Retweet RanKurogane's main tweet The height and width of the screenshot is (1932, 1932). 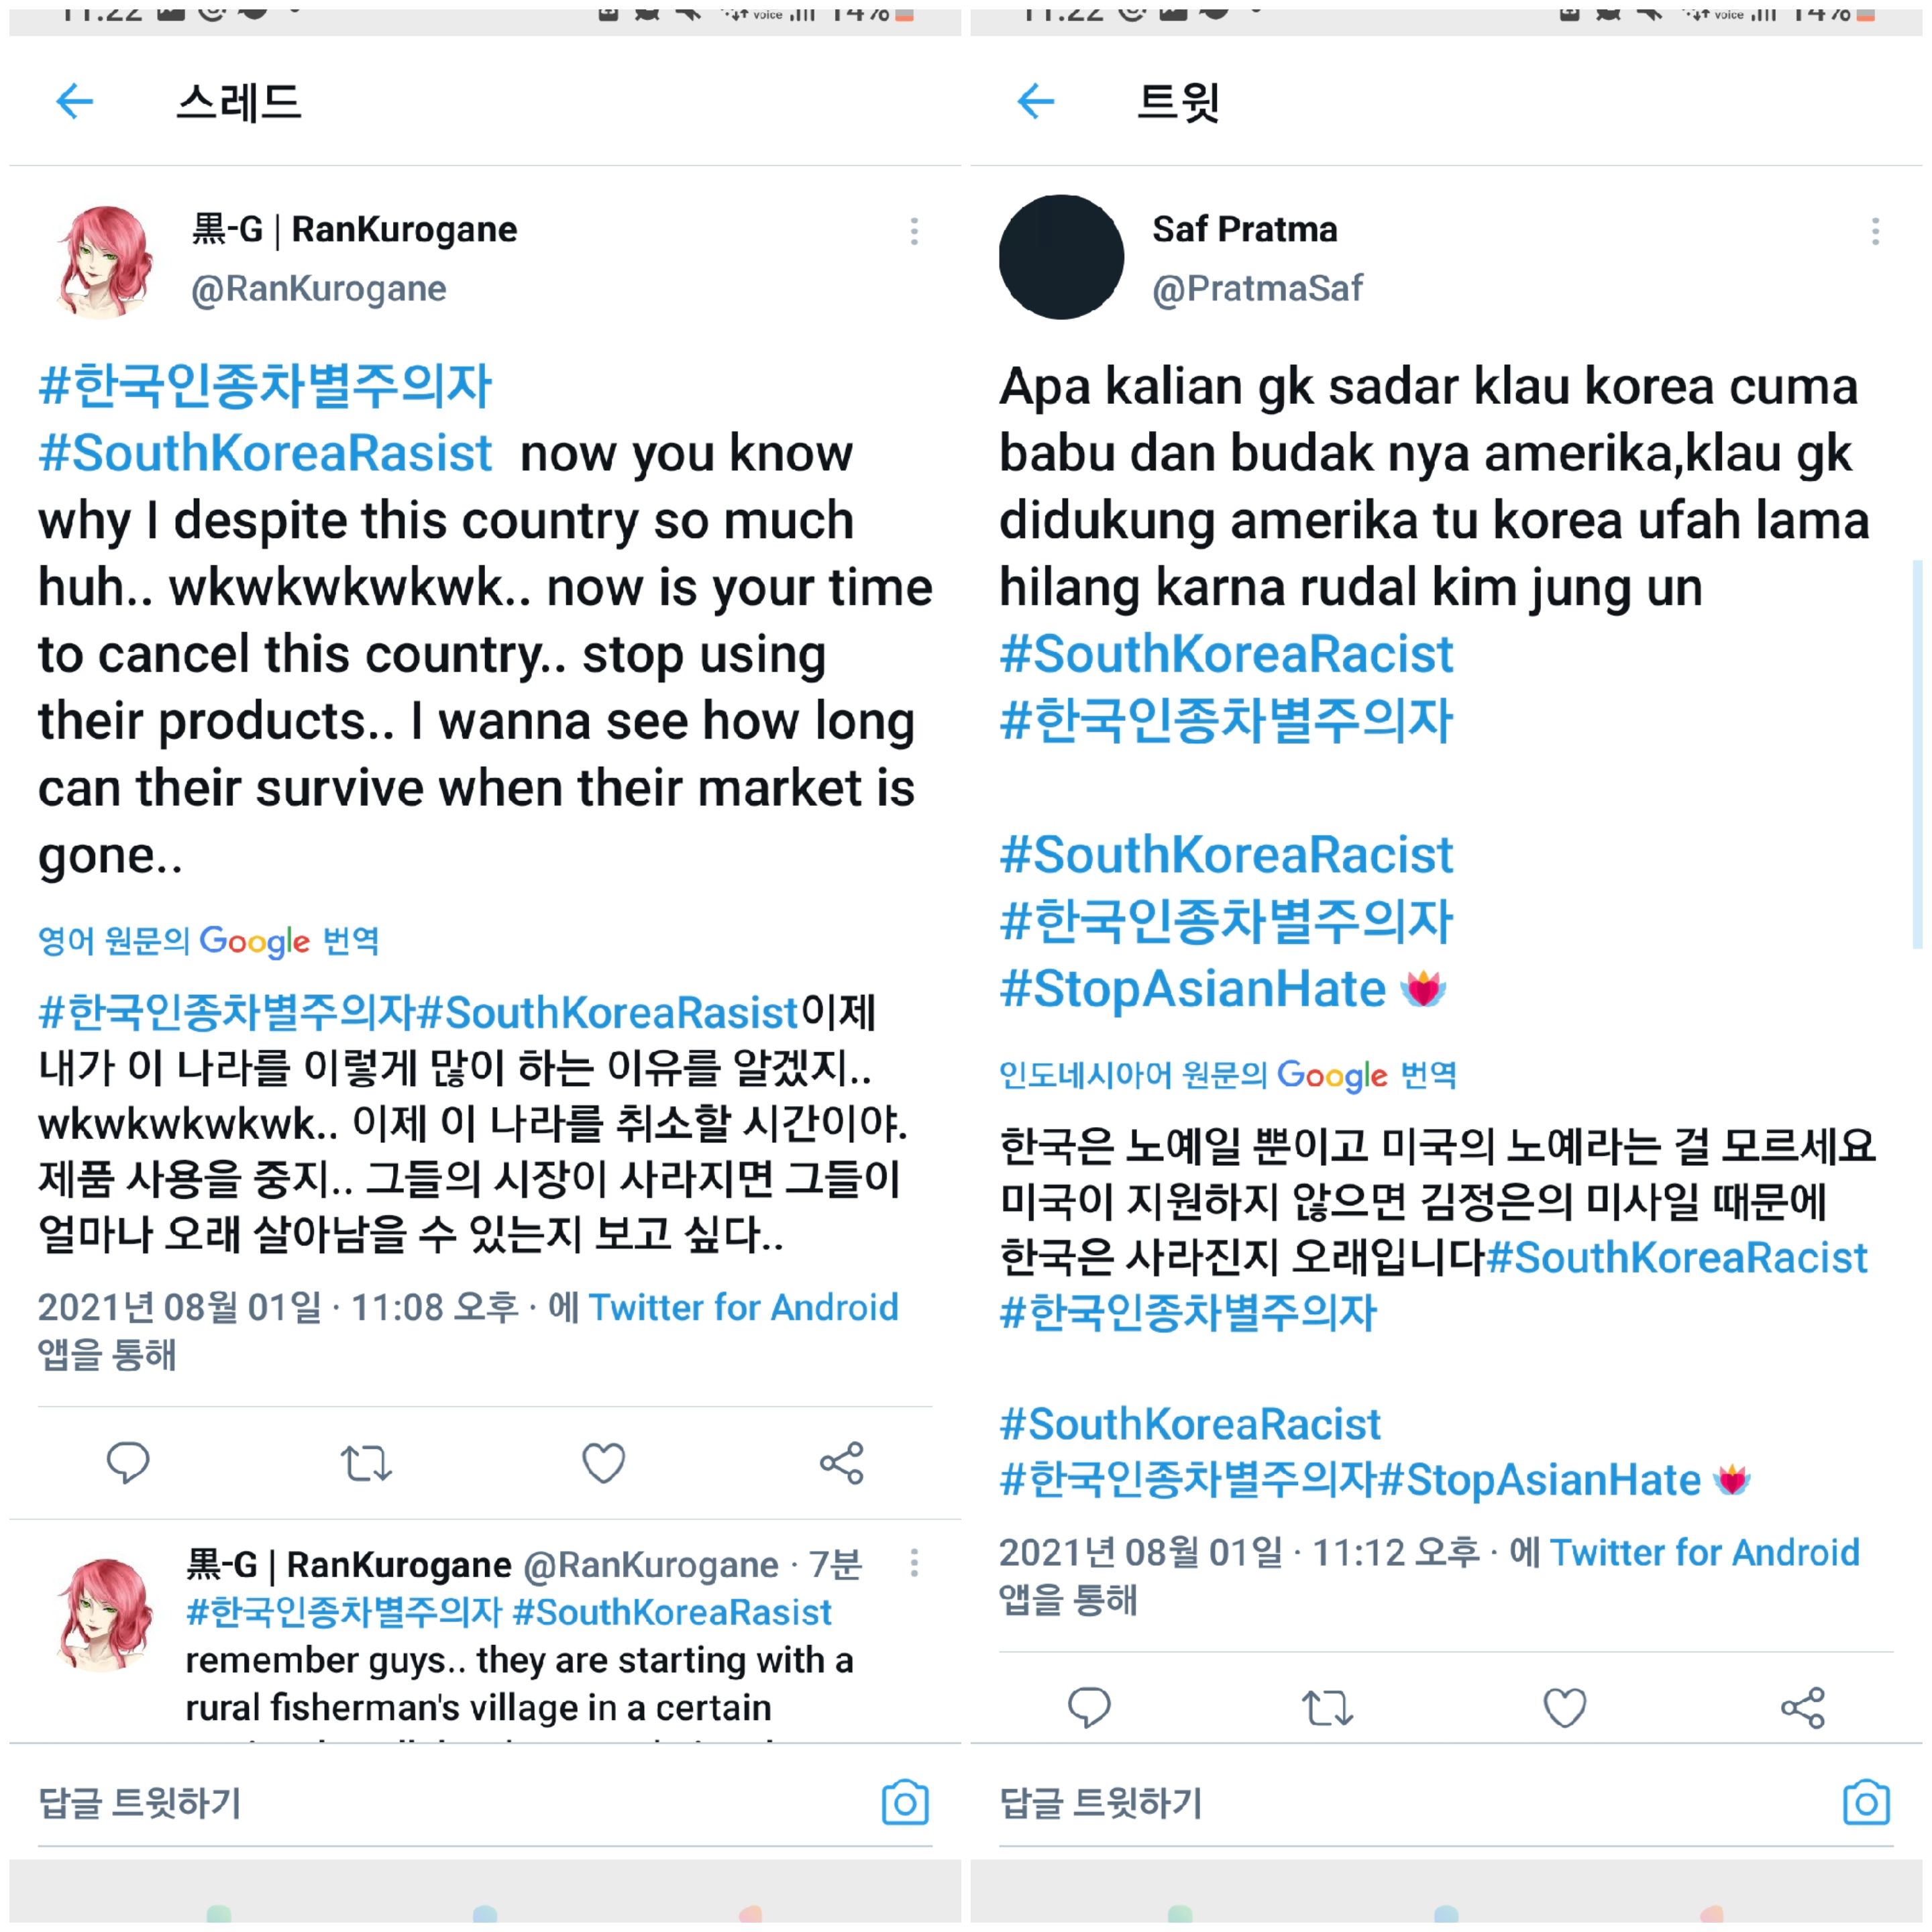pos(366,1464)
